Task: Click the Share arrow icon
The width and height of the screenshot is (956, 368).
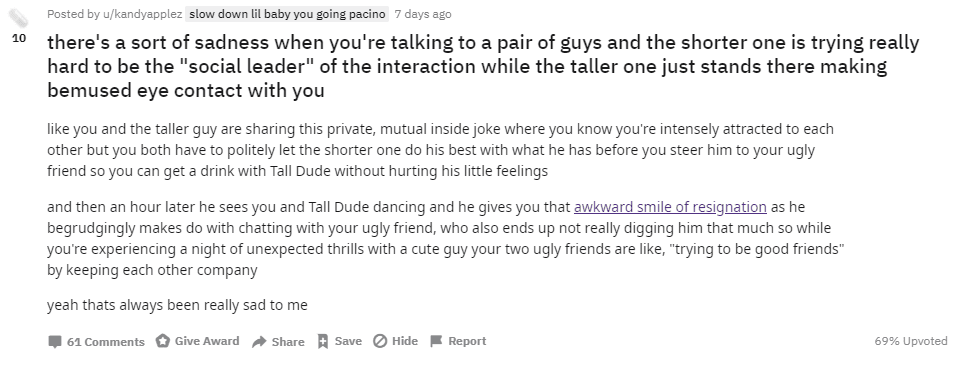Action: coord(259,342)
